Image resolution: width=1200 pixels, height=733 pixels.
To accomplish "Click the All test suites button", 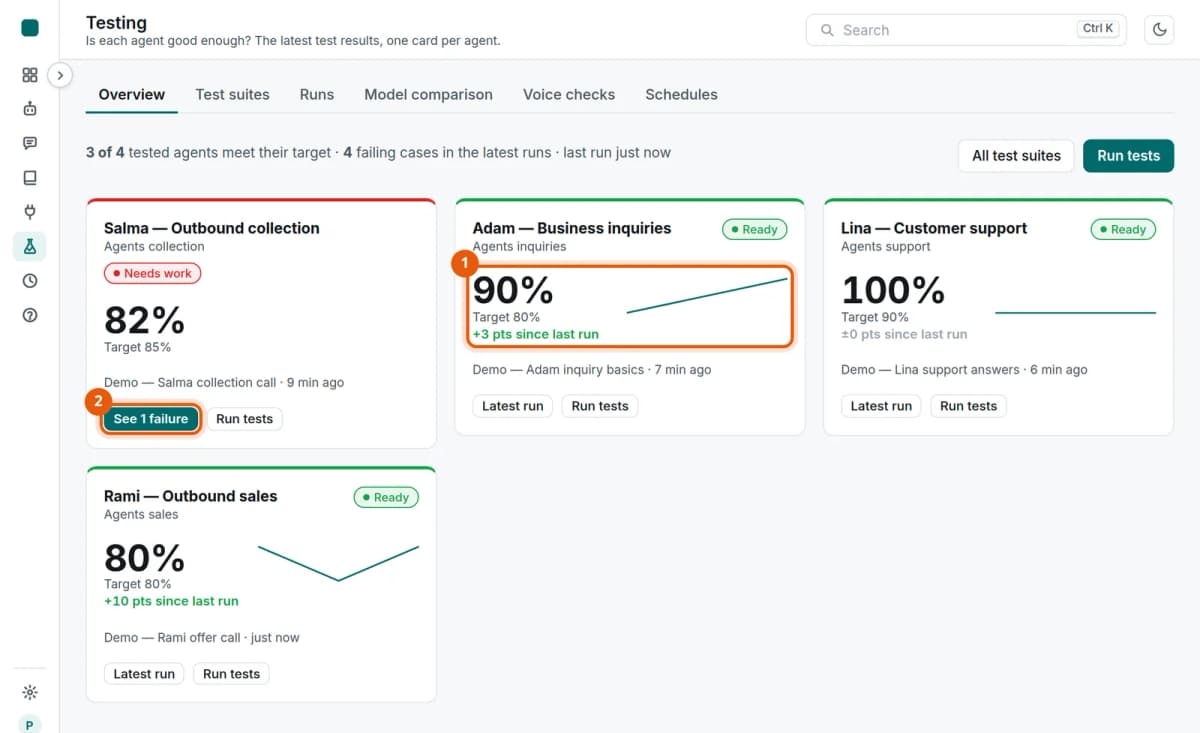I will (1017, 156).
